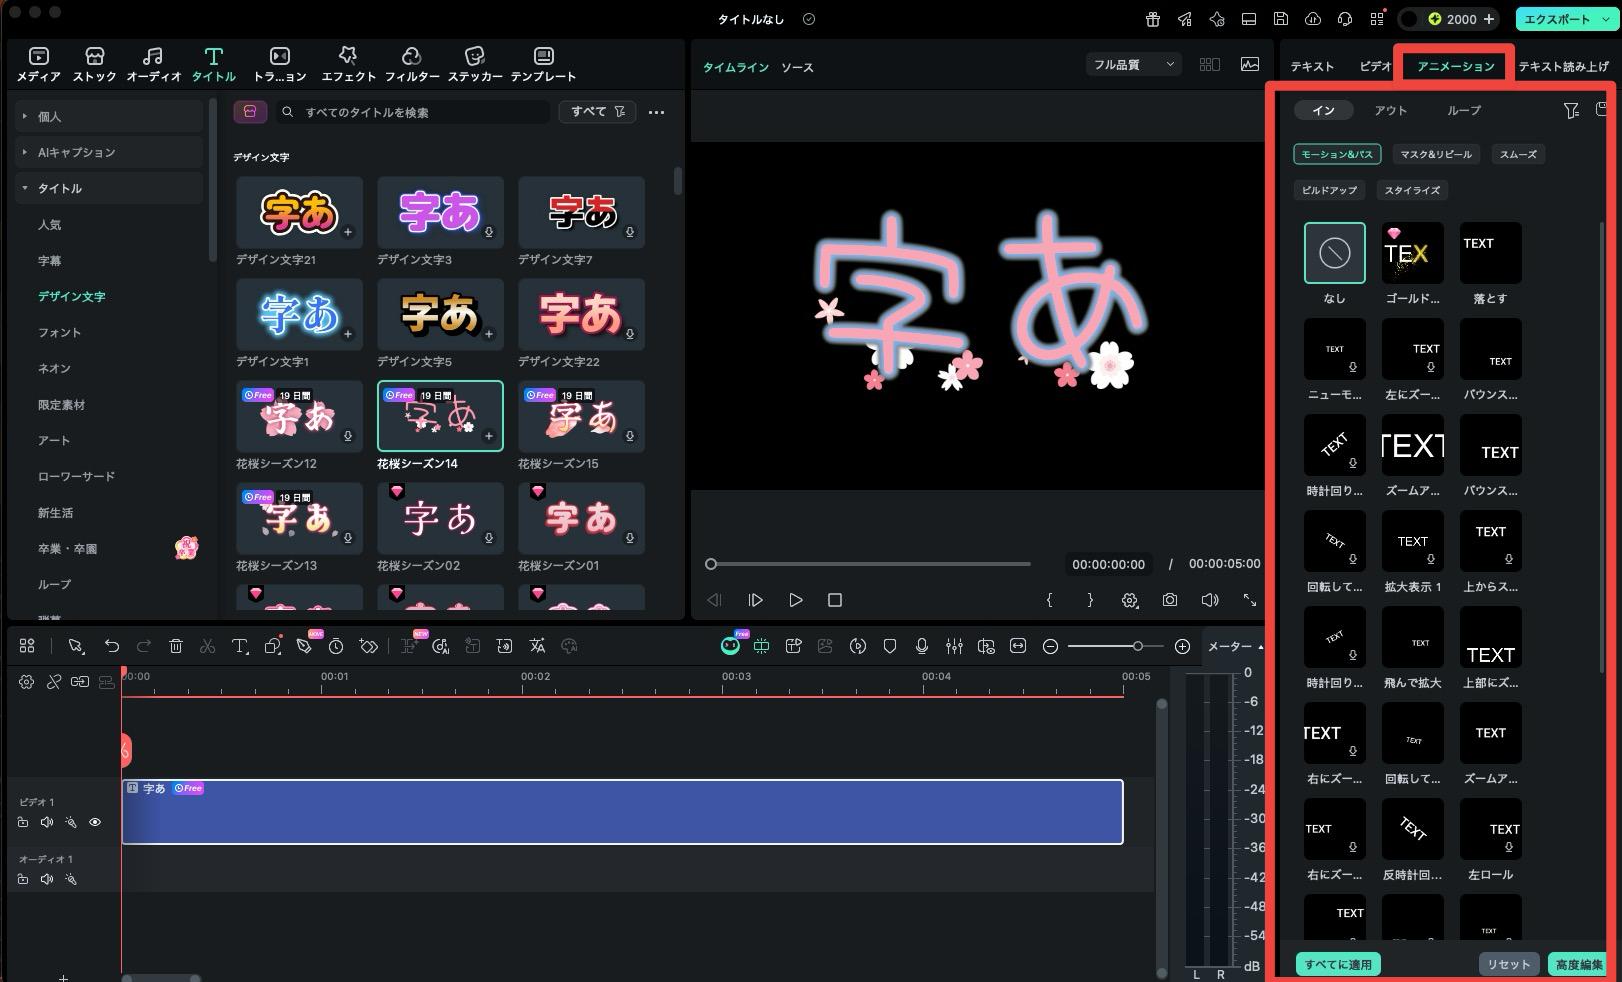The image size is (1622, 982).
Task: Open the エクスポート dropdown arrow
Action: pos(1604,19)
